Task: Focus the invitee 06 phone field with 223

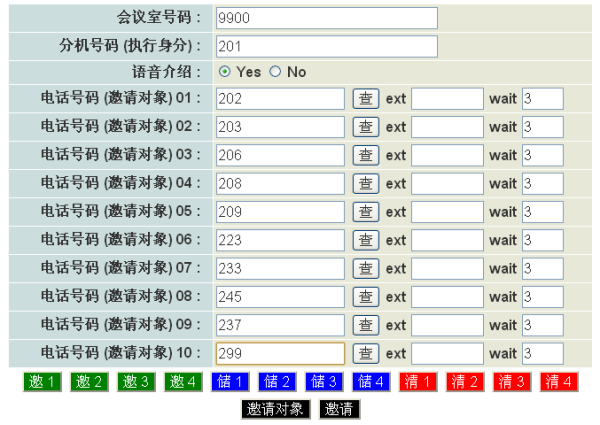Action: 280,241
